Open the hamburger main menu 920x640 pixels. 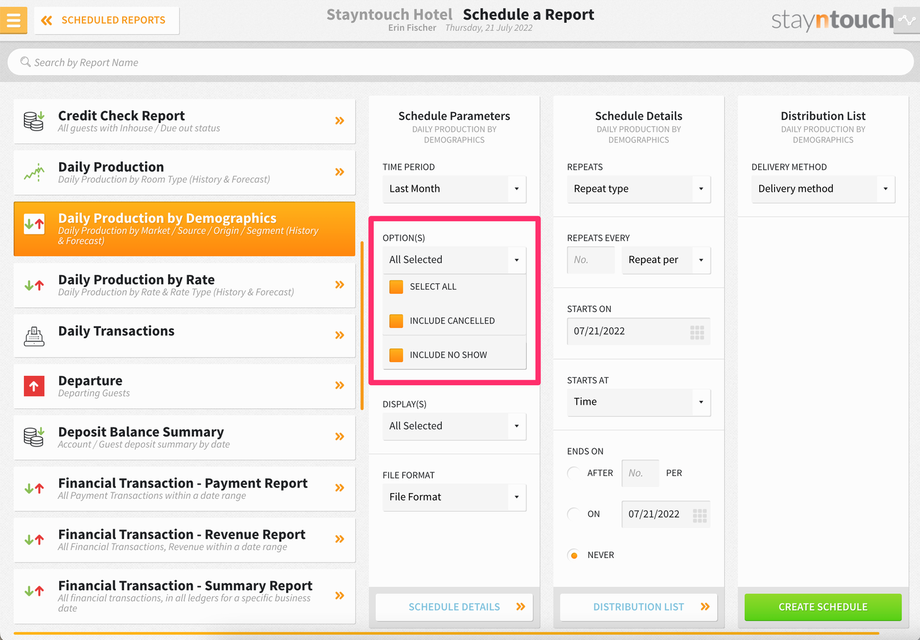[x=13, y=20]
